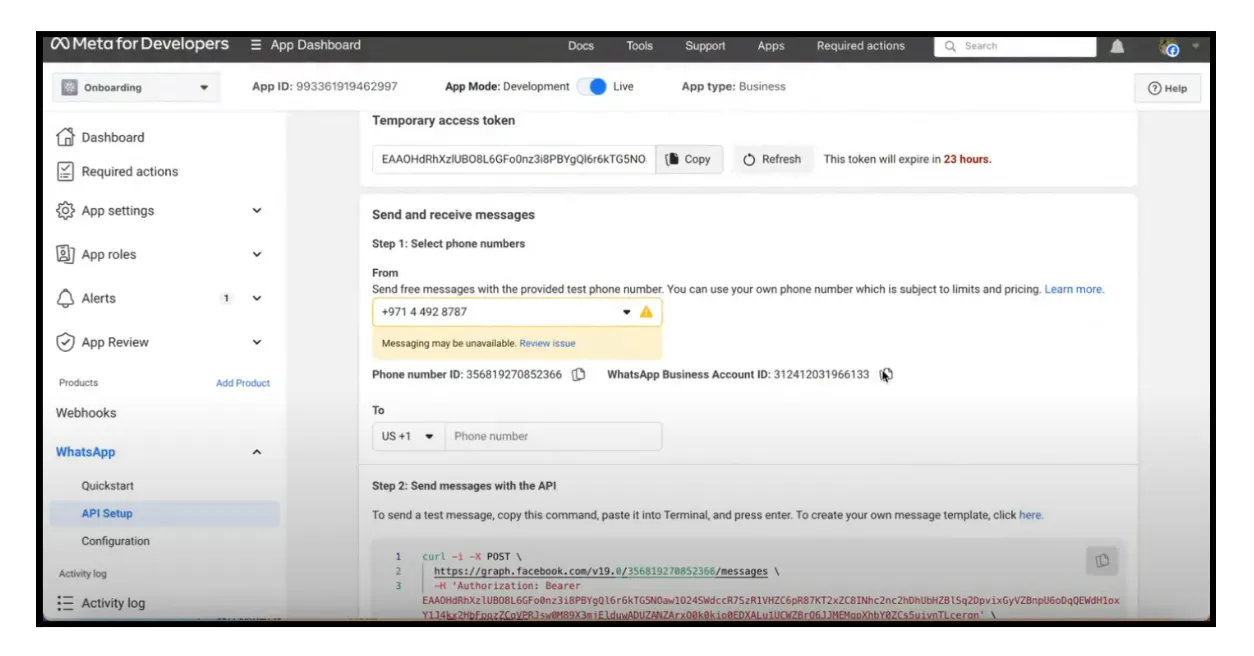
Task: Click the Alerts count badge showing 1
Action: click(x=226, y=298)
